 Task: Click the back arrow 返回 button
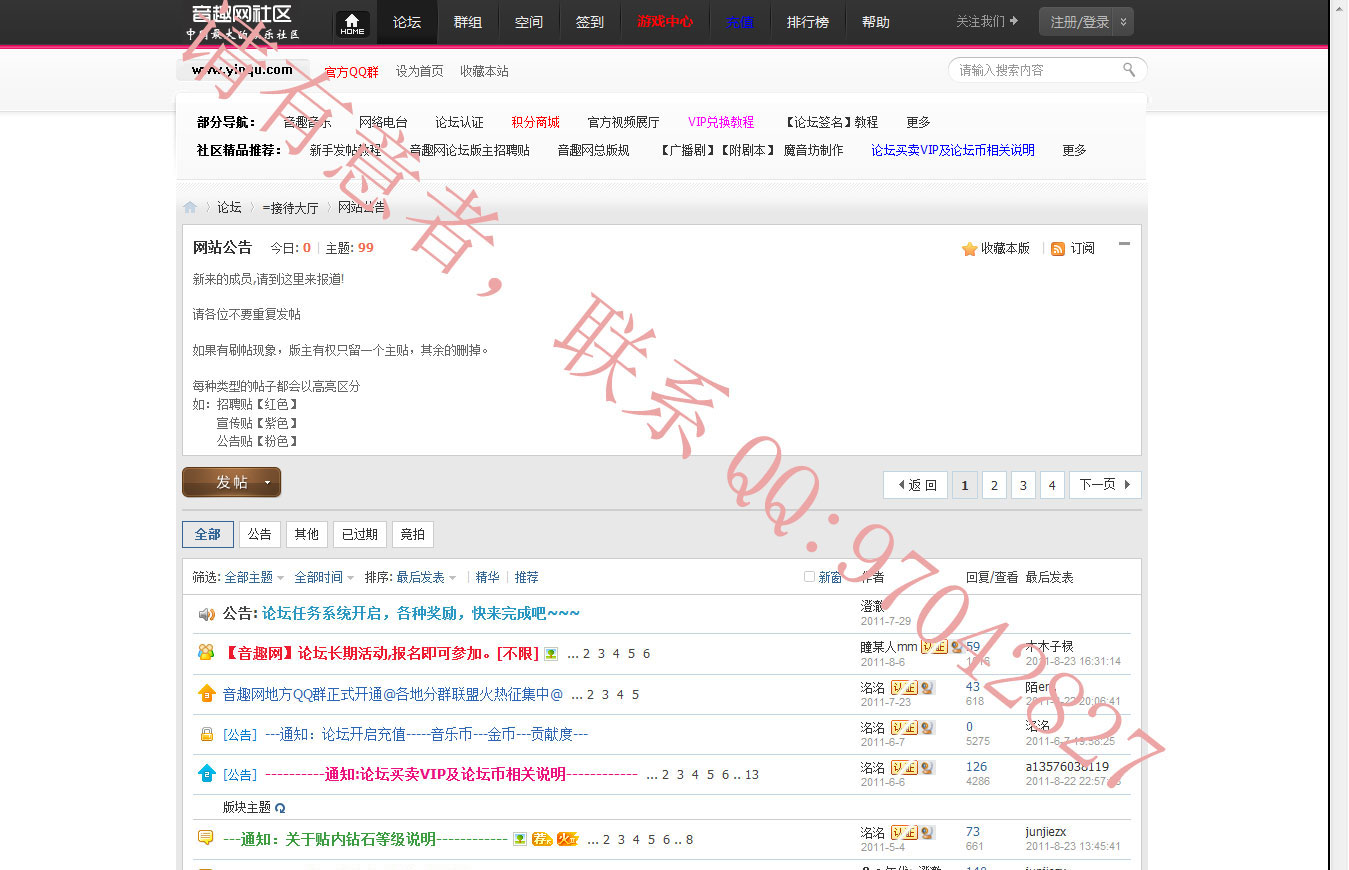tap(915, 485)
